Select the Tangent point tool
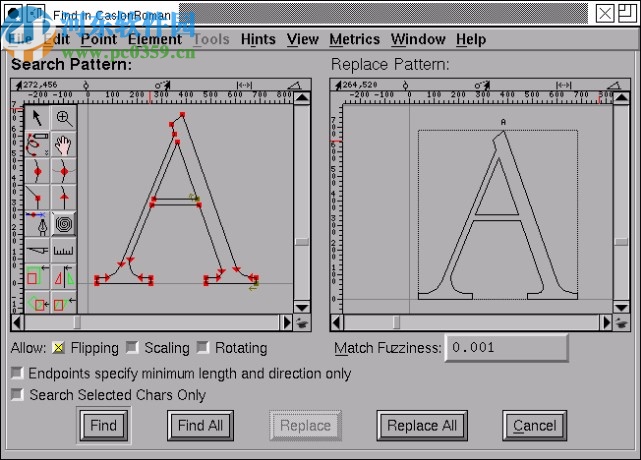The width and height of the screenshot is (641, 460). (x=64, y=198)
